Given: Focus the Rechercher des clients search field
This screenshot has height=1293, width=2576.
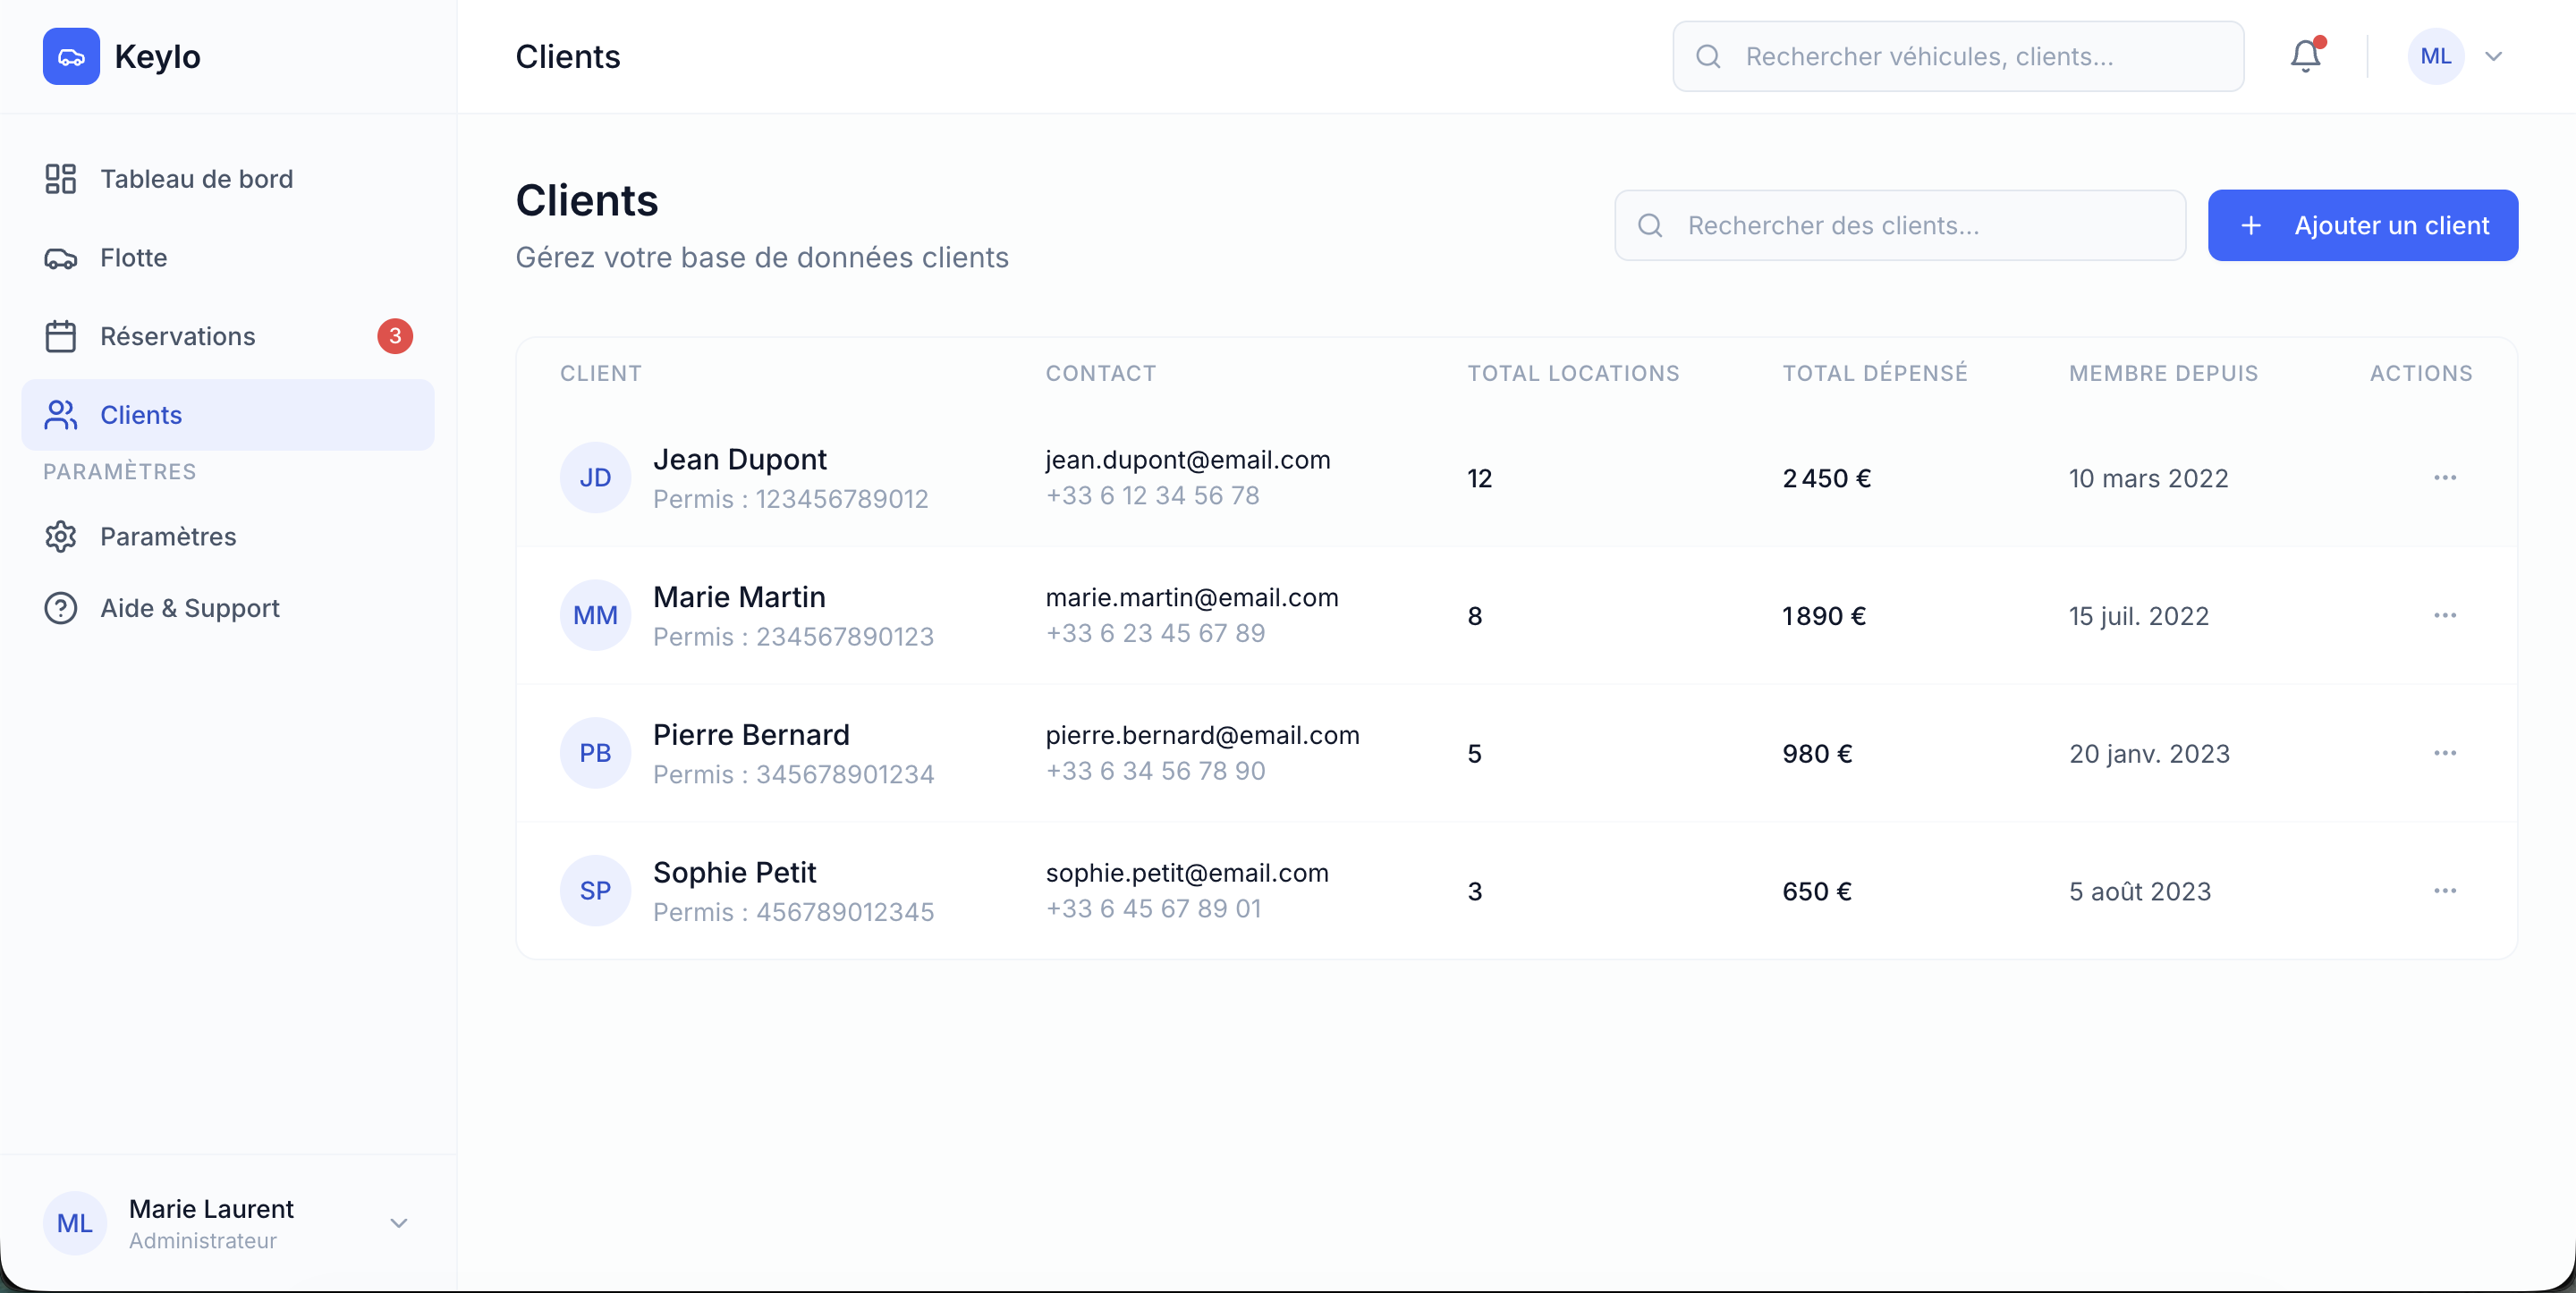Looking at the screenshot, I should [1900, 226].
